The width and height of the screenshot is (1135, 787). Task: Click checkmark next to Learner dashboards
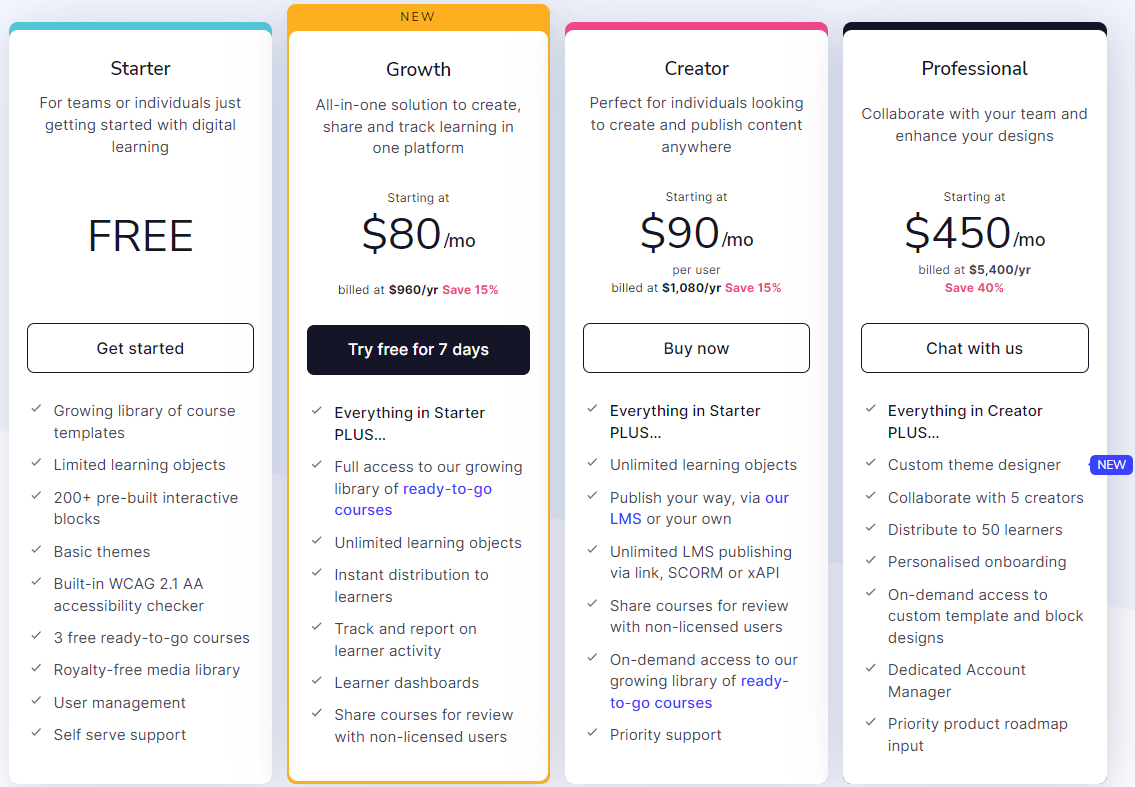pyautogui.click(x=315, y=681)
